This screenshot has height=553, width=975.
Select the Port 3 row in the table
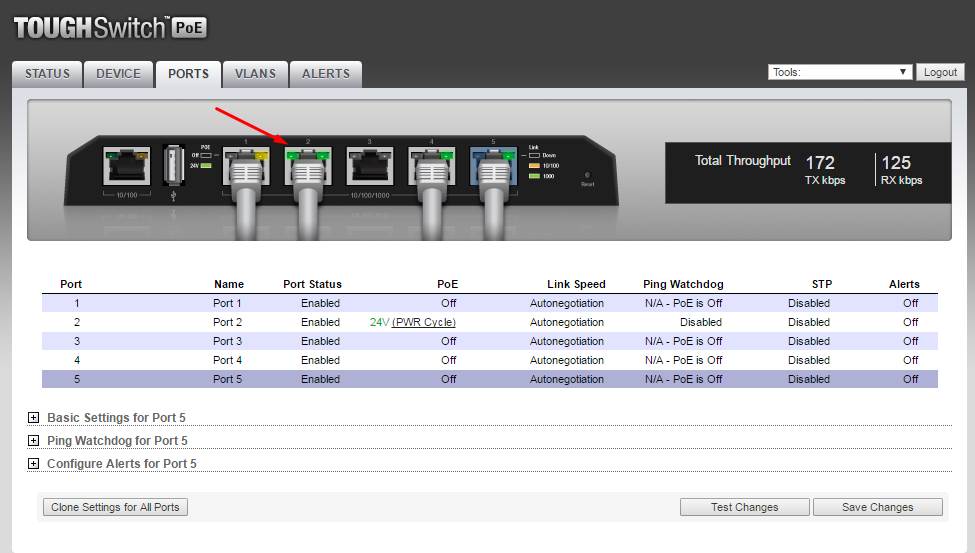[x=489, y=341]
